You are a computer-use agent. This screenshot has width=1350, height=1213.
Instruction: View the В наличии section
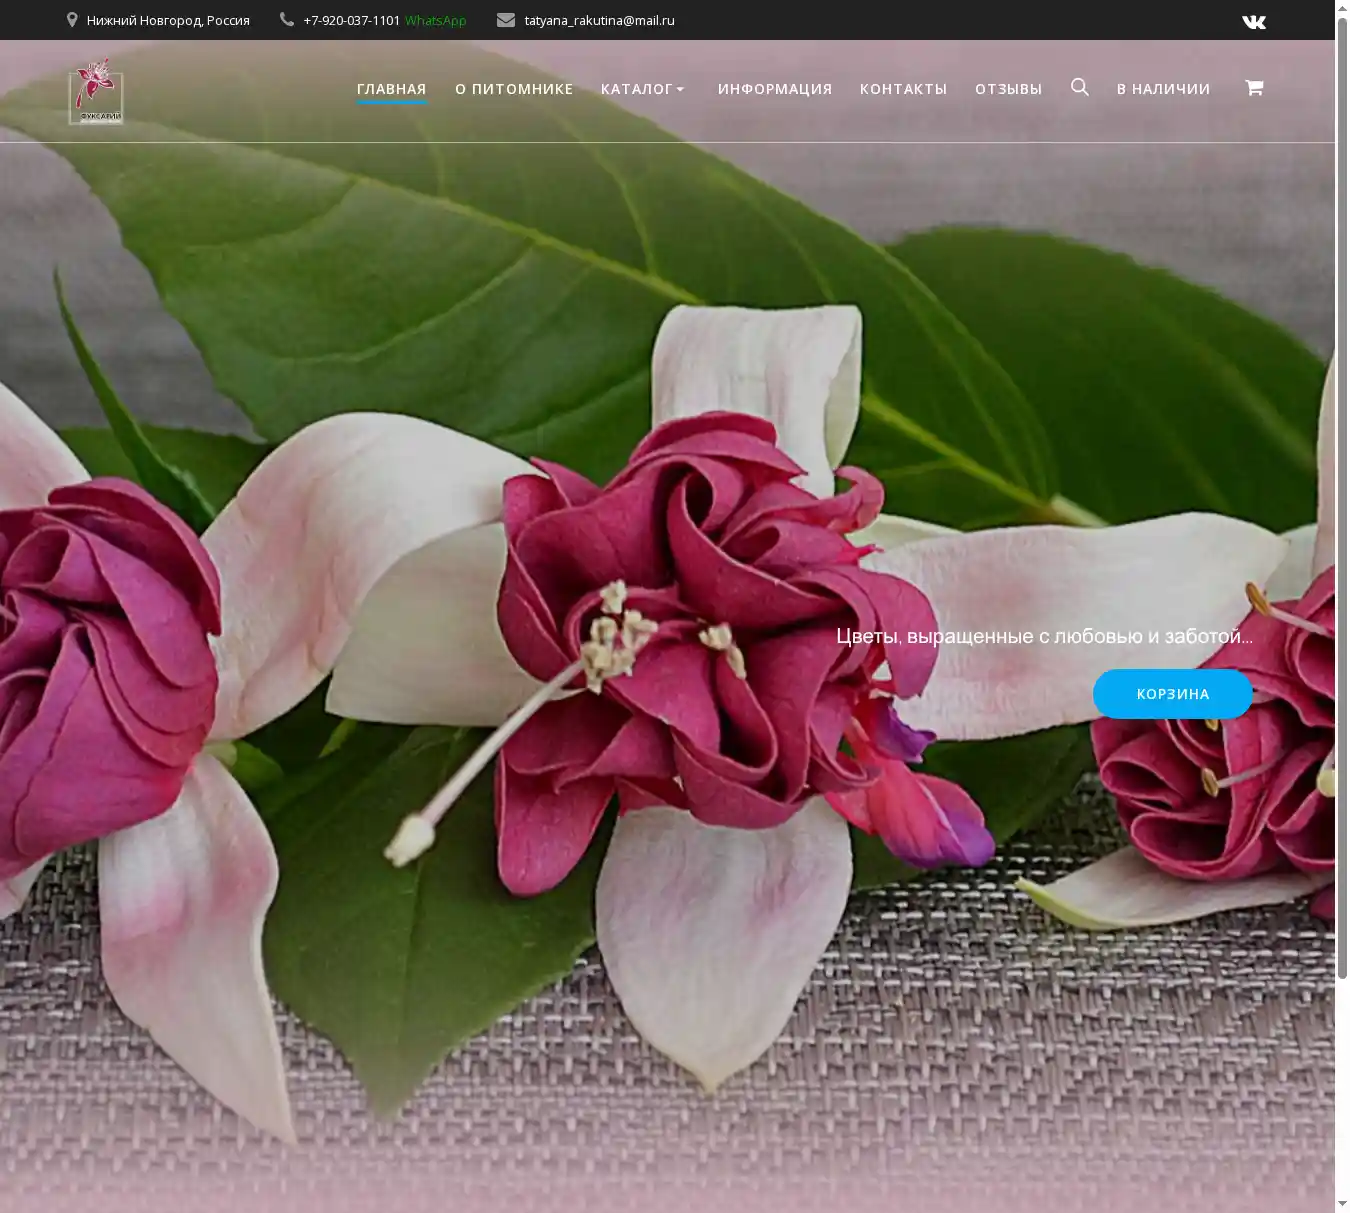[x=1163, y=89]
